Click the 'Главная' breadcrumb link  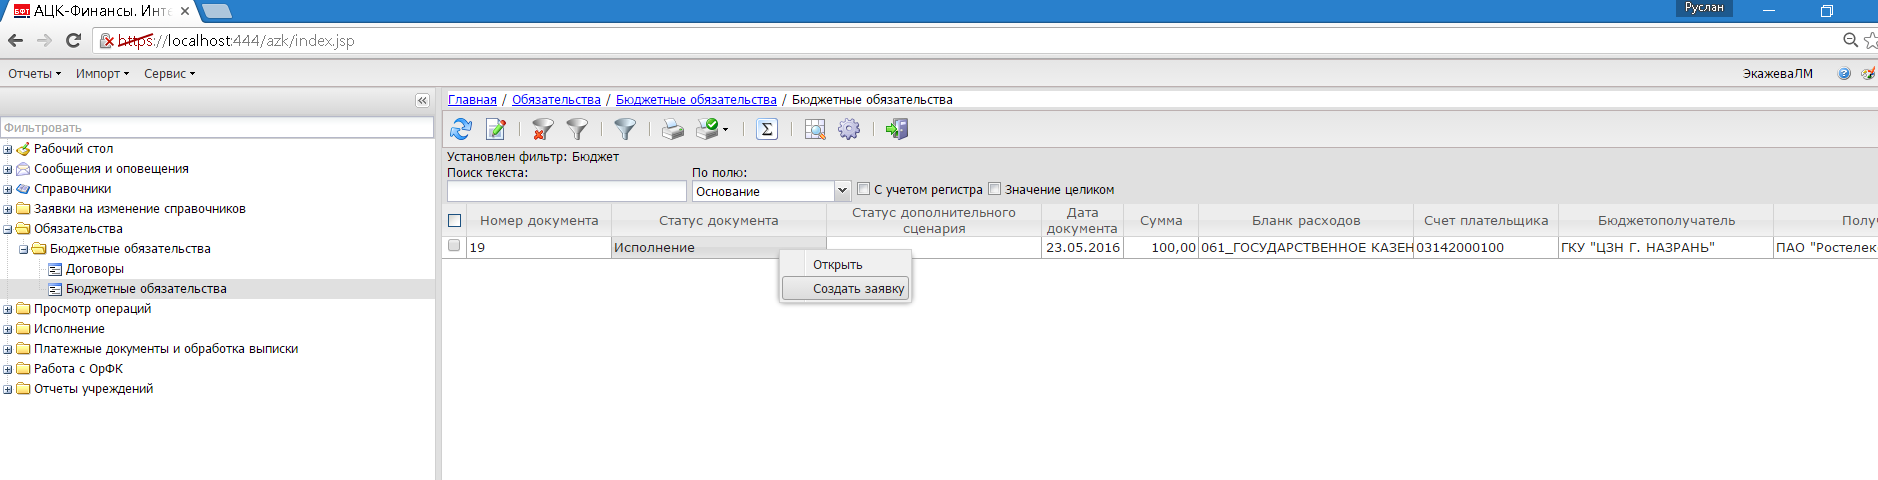(472, 100)
